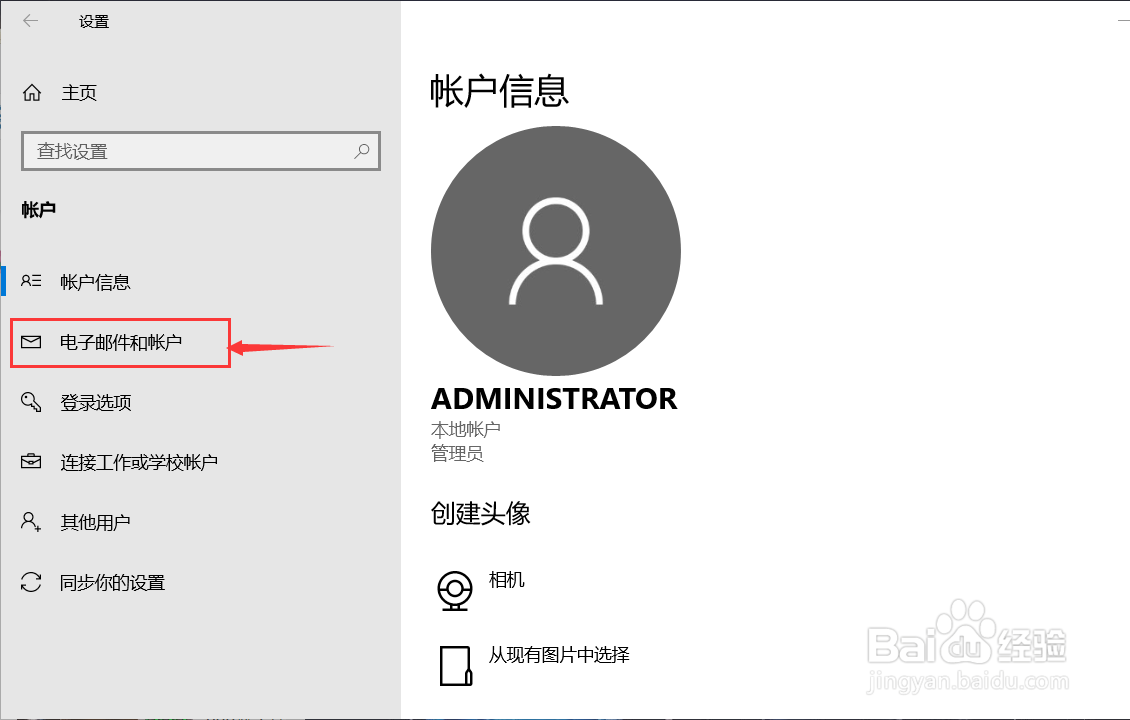Click the envelope email icon
Viewport: 1130px width, 720px height.
pyautogui.click(x=32, y=343)
